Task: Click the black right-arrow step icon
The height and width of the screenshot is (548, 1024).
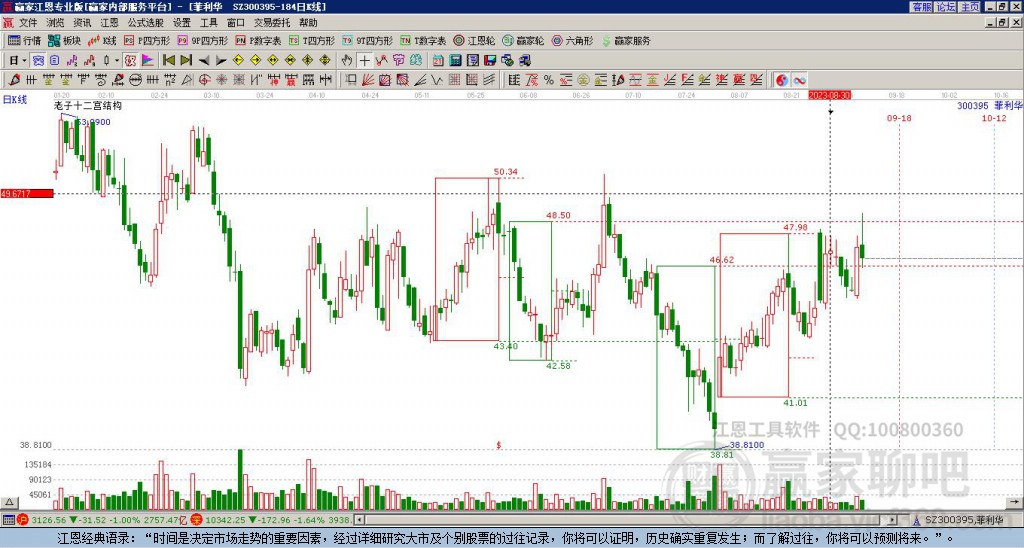Action: point(221,61)
